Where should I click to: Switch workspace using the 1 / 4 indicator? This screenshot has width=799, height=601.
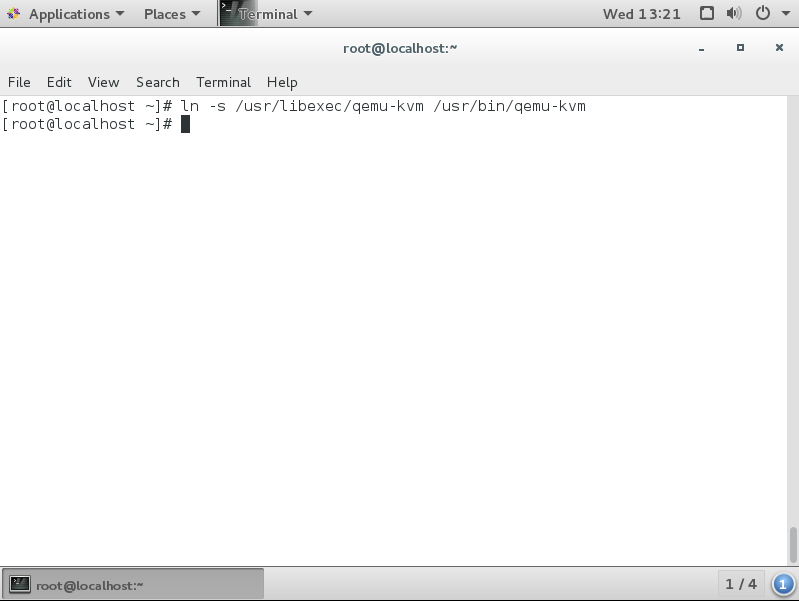pos(741,584)
